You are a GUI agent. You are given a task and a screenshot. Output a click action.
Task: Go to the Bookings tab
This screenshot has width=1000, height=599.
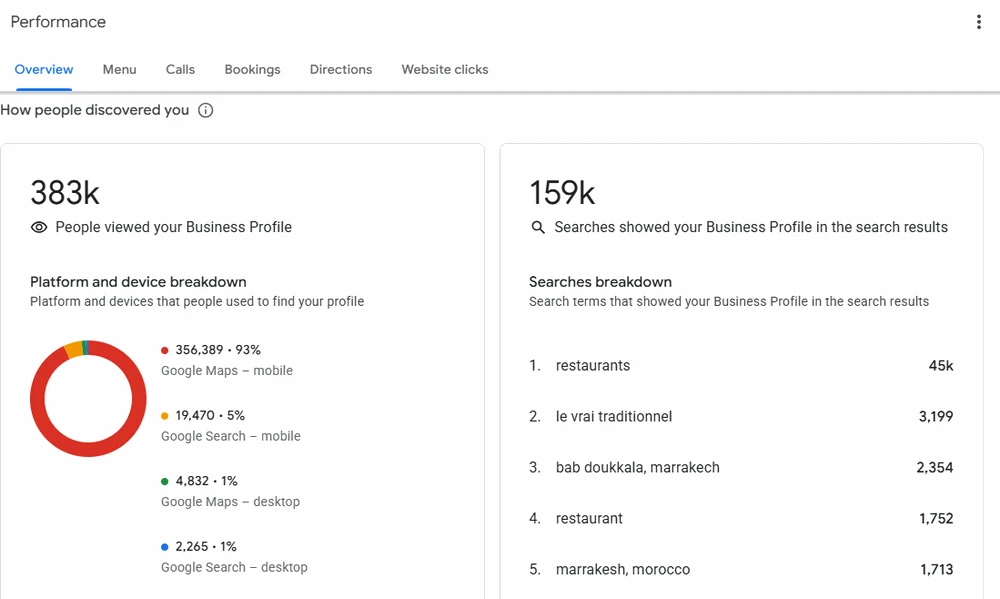(x=253, y=70)
